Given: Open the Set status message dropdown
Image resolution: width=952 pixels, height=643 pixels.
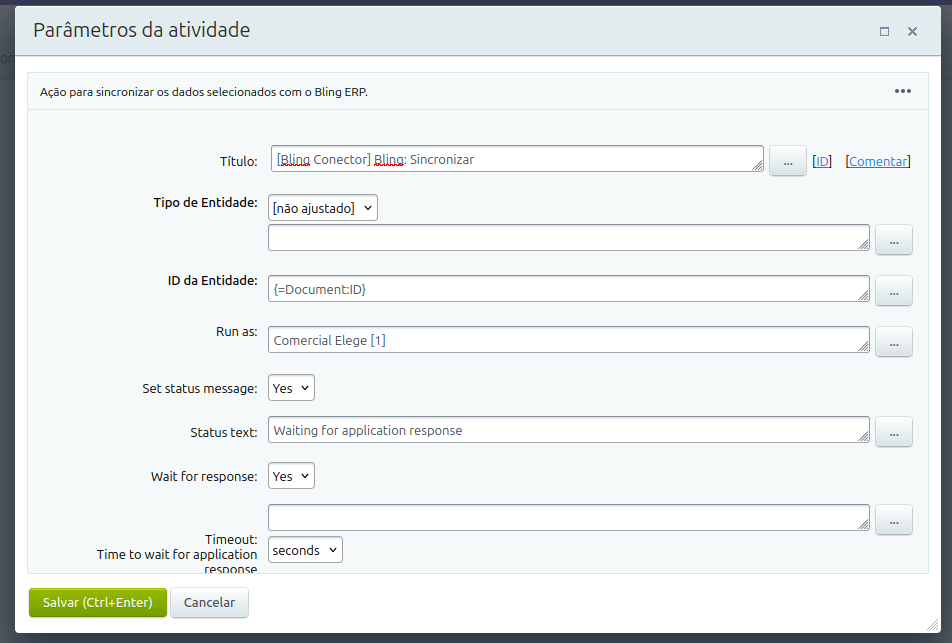Looking at the screenshot, I should click(291, 388).
